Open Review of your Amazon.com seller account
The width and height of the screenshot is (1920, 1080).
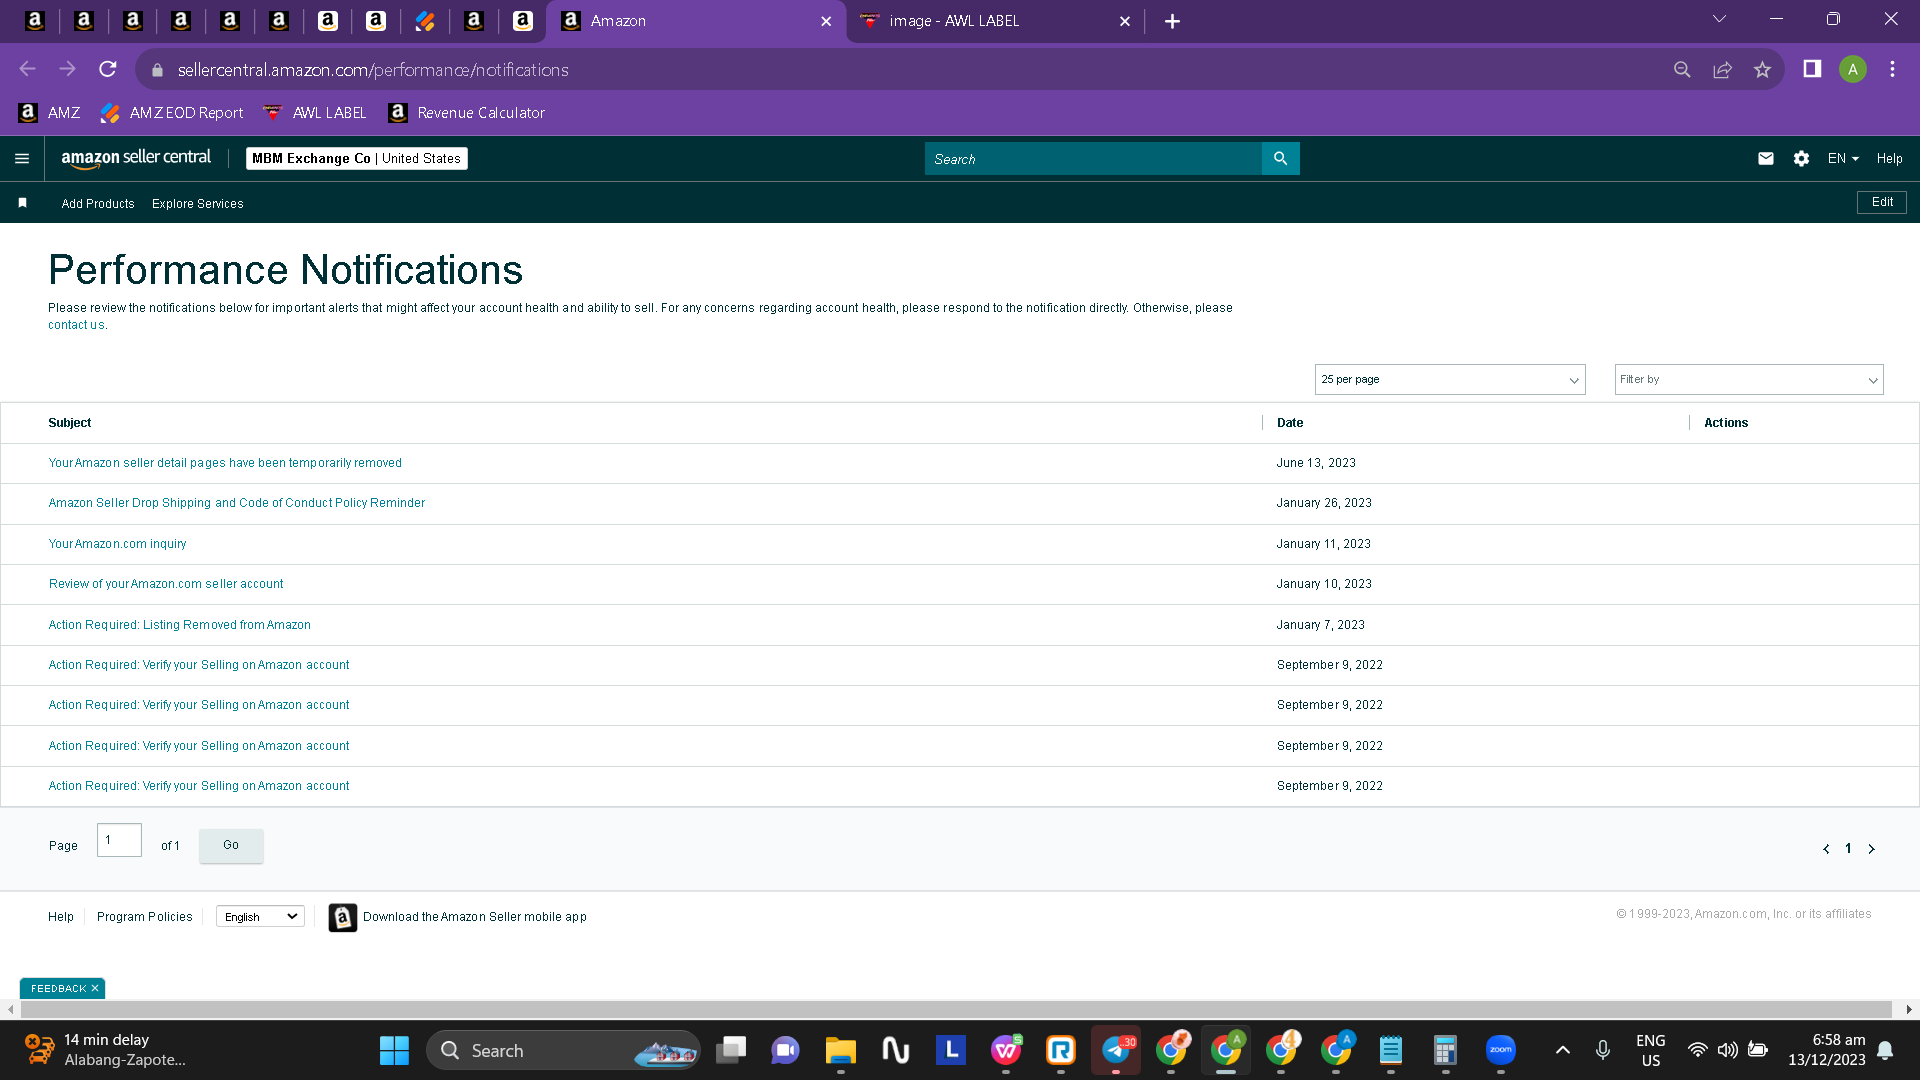tap(166, 584)
